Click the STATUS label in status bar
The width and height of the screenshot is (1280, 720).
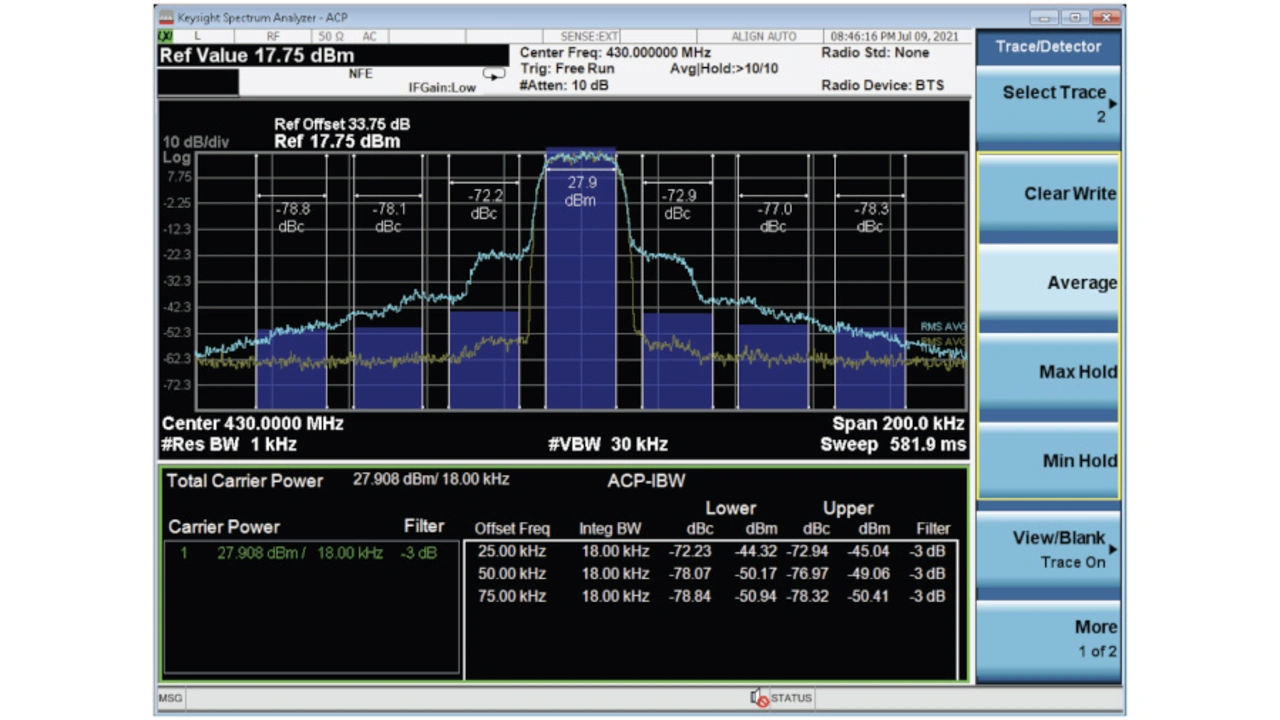click(x=791, y=698)
